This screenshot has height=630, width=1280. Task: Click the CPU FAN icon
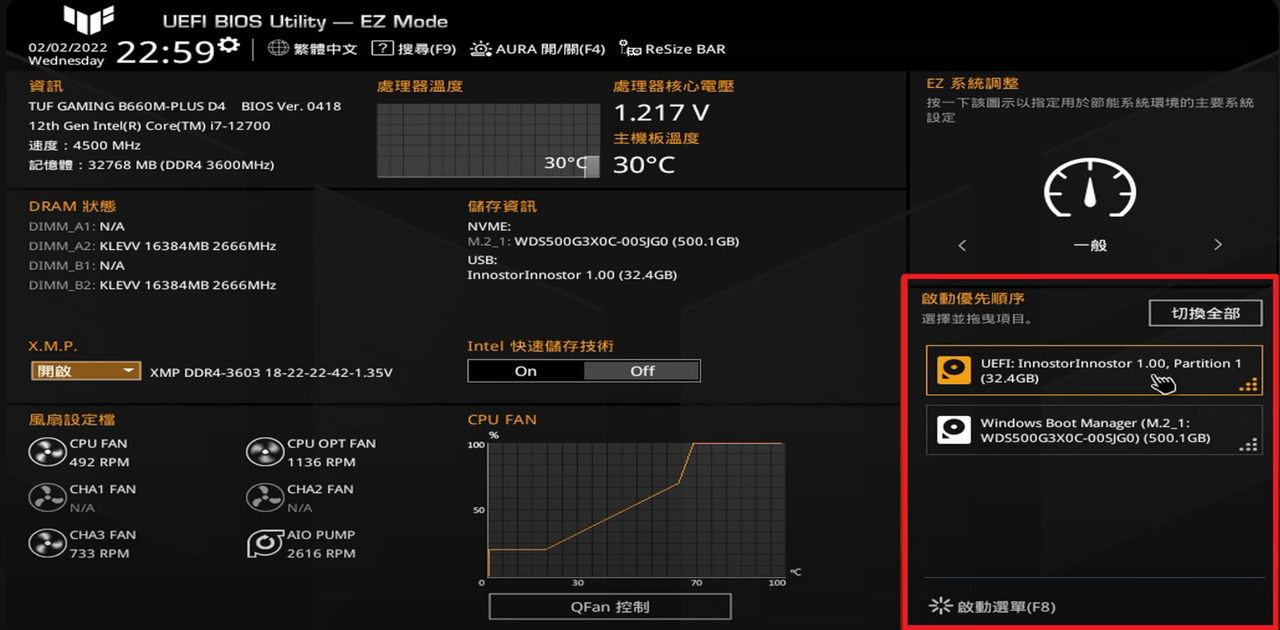[x=47, y=453]
